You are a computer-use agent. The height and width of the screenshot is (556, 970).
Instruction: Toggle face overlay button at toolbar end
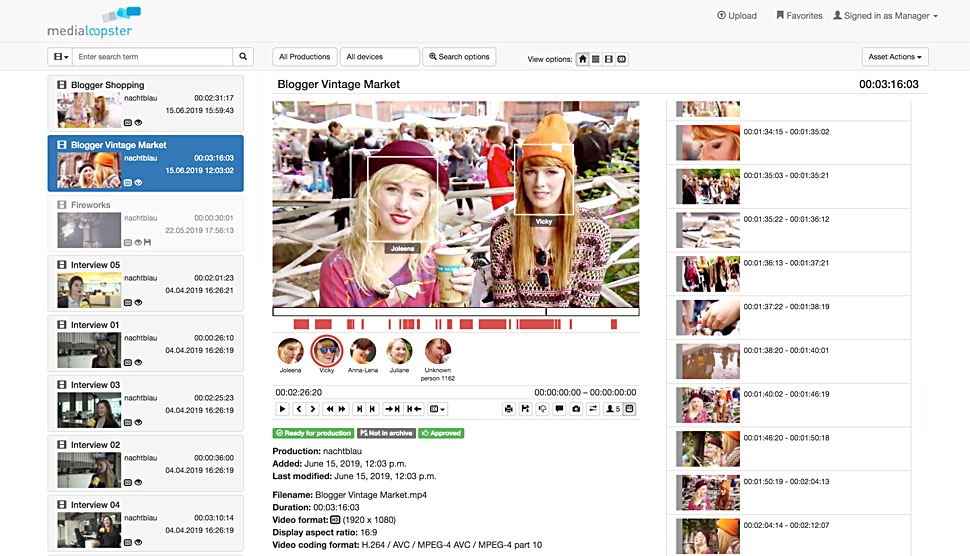point(630,409)
